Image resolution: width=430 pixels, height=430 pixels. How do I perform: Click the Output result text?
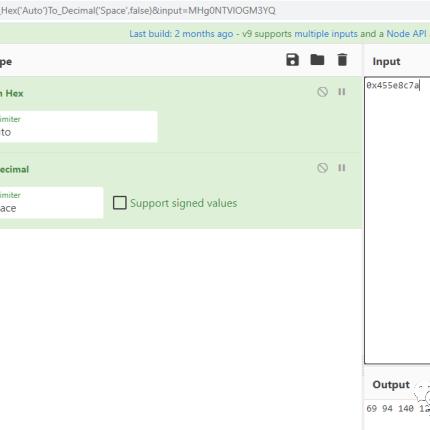(398, 408)
